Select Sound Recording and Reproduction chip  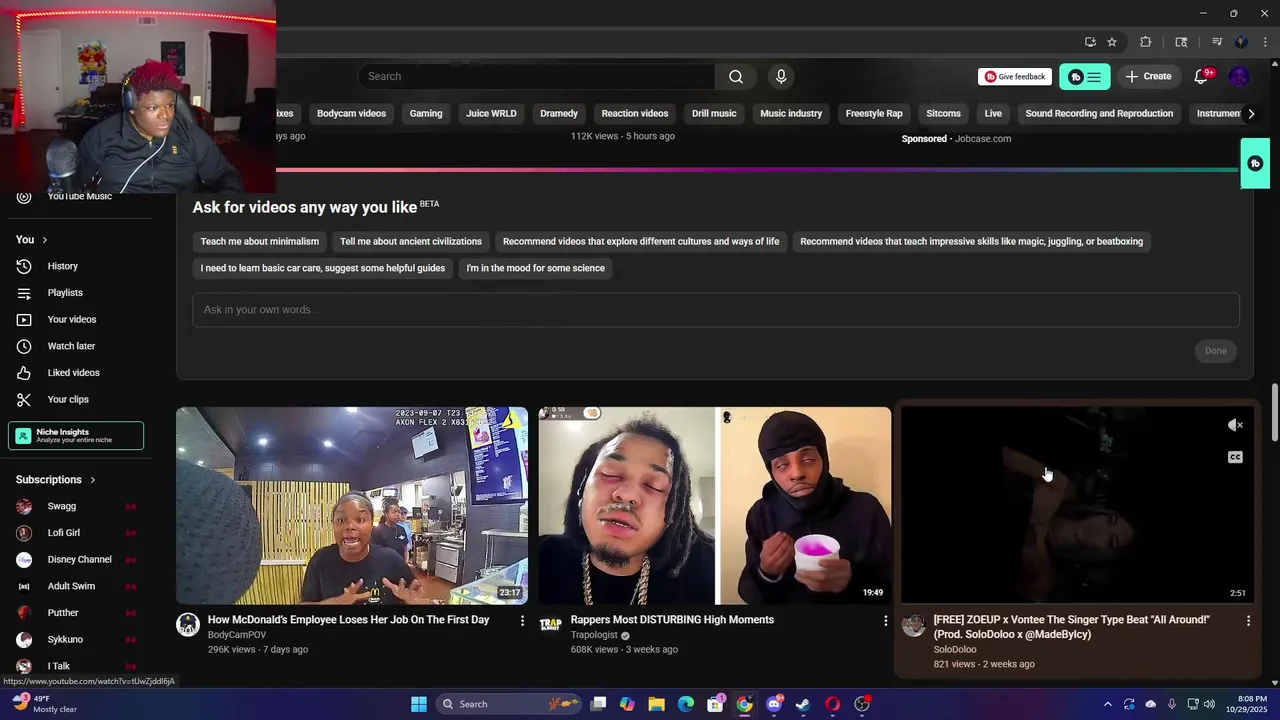(x=1099, y=114)
